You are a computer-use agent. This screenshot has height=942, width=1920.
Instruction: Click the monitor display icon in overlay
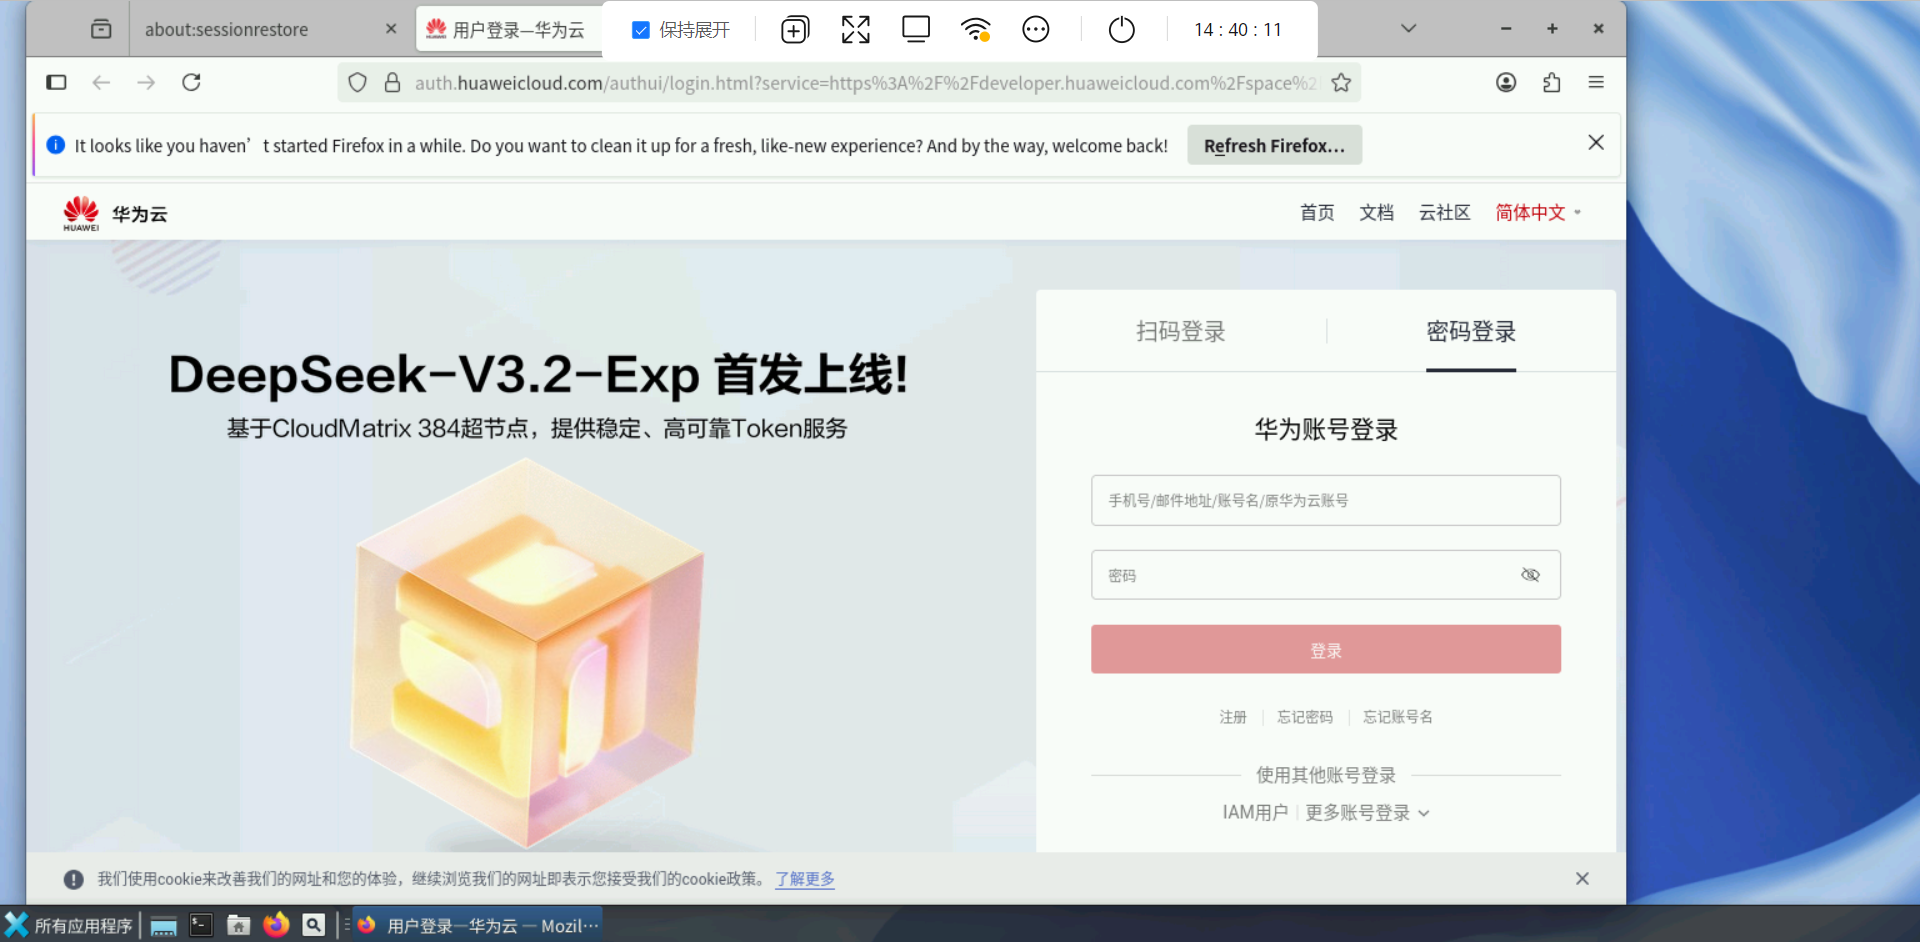[x=916, y=29]
